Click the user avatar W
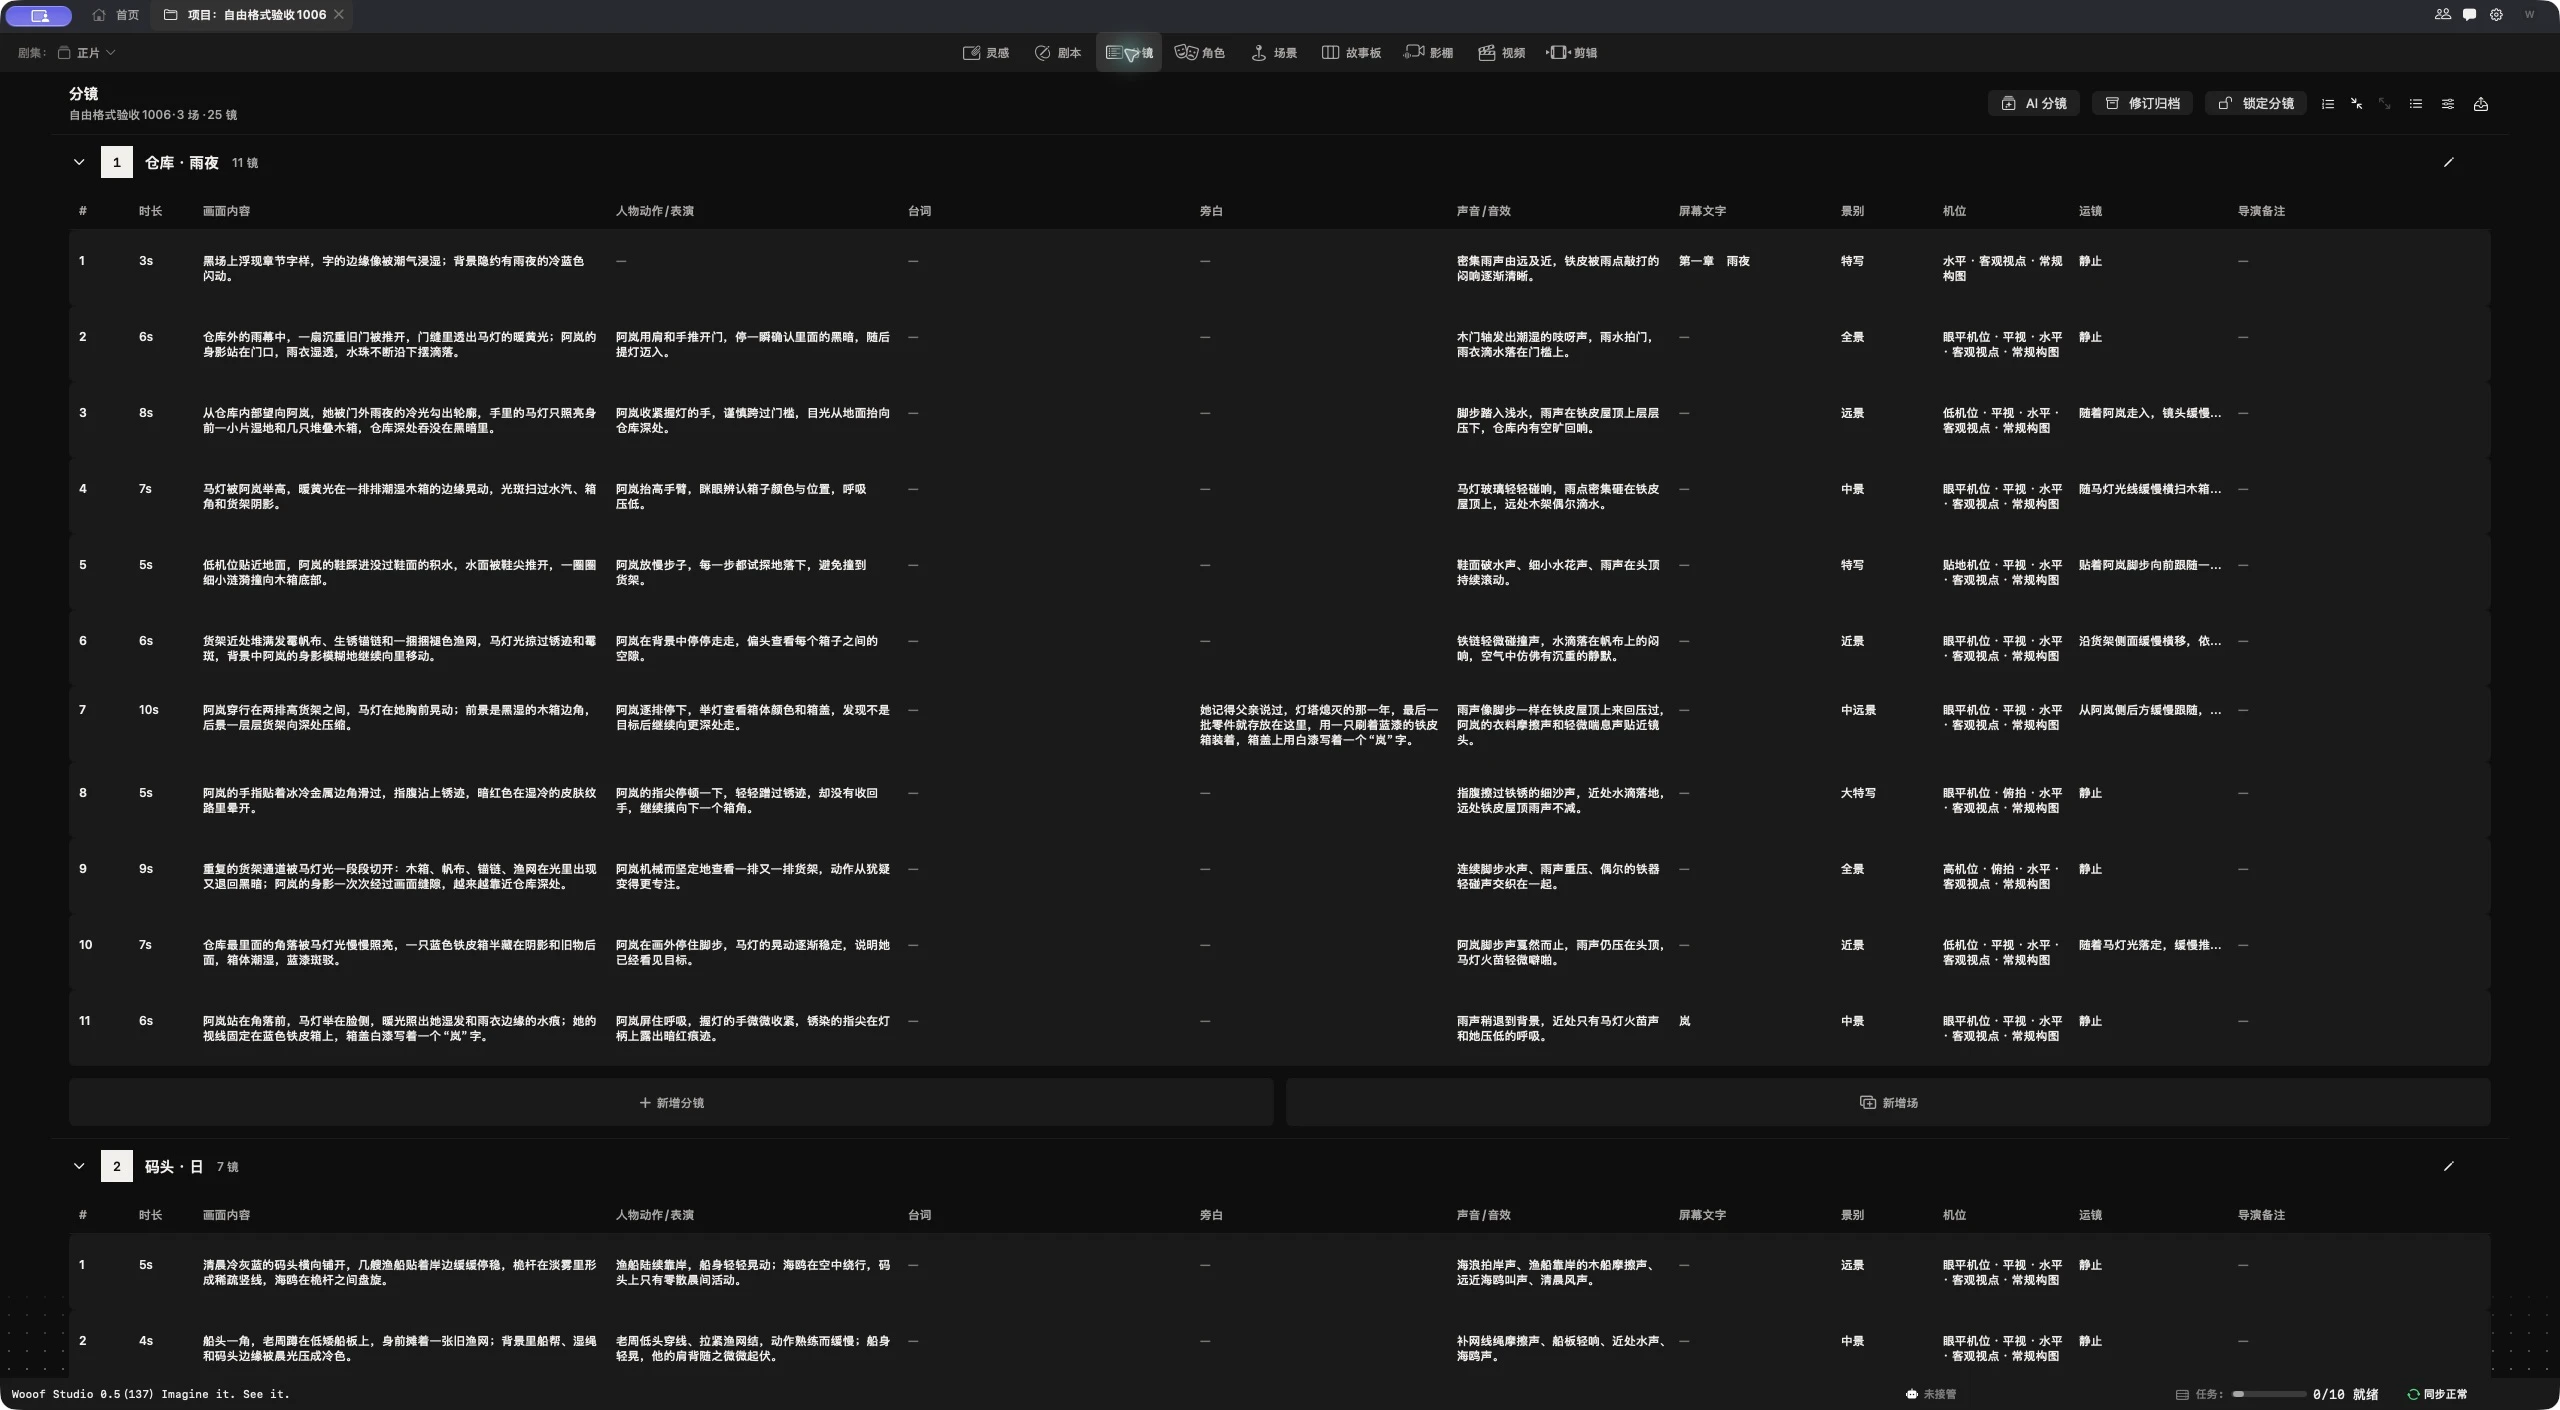 pos(2530,15)
